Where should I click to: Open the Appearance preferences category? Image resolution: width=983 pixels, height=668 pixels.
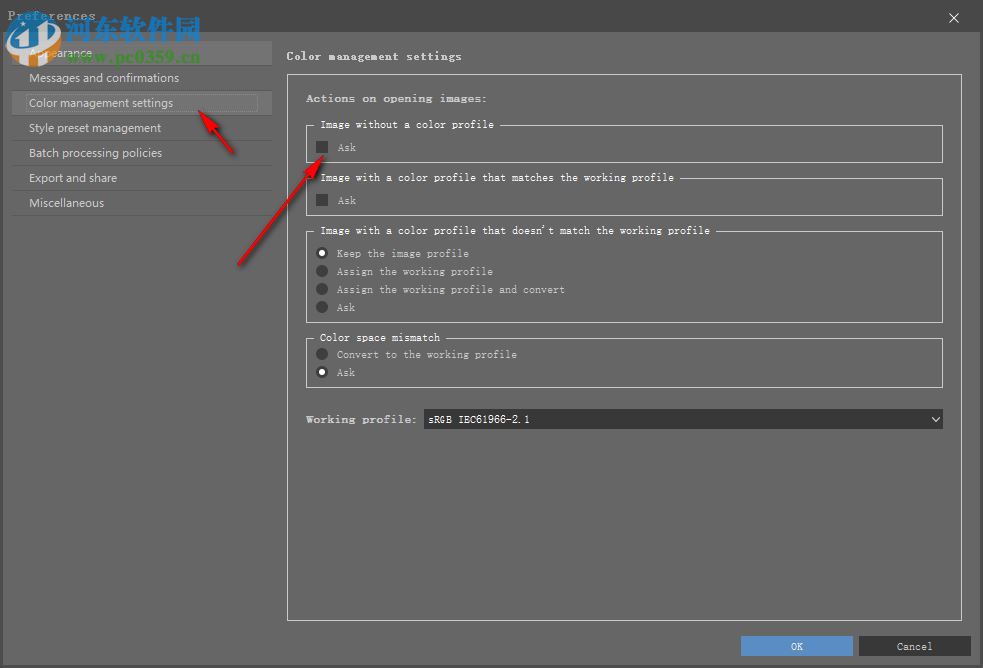click(x=142, y=53)
